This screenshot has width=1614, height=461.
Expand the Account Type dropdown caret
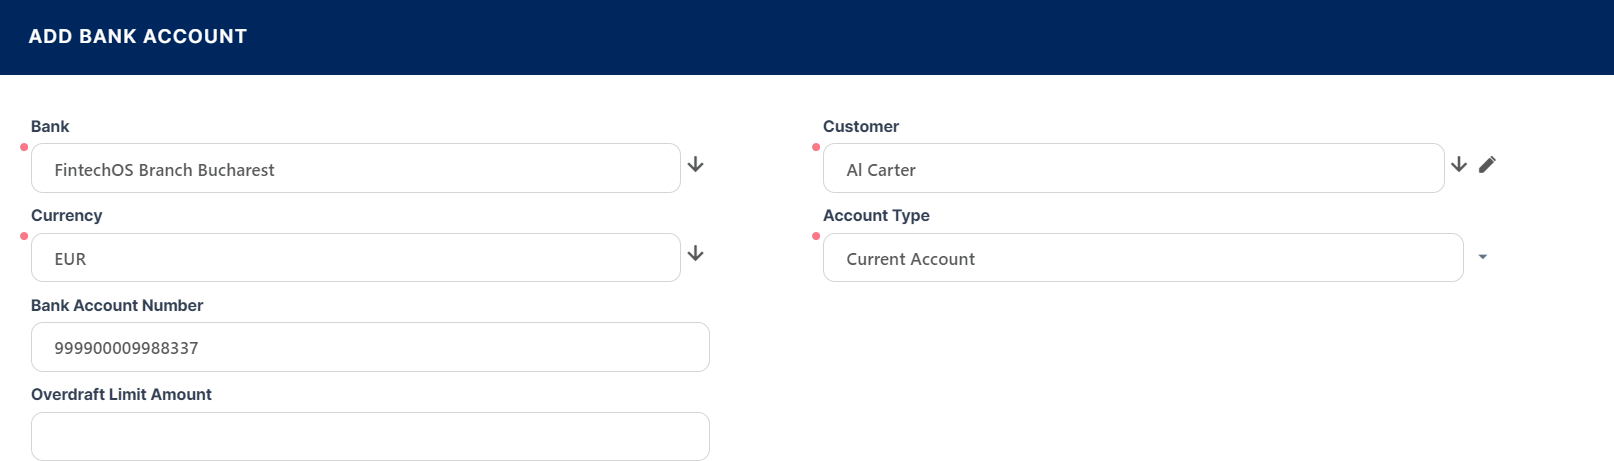(x=1483, y=258)
